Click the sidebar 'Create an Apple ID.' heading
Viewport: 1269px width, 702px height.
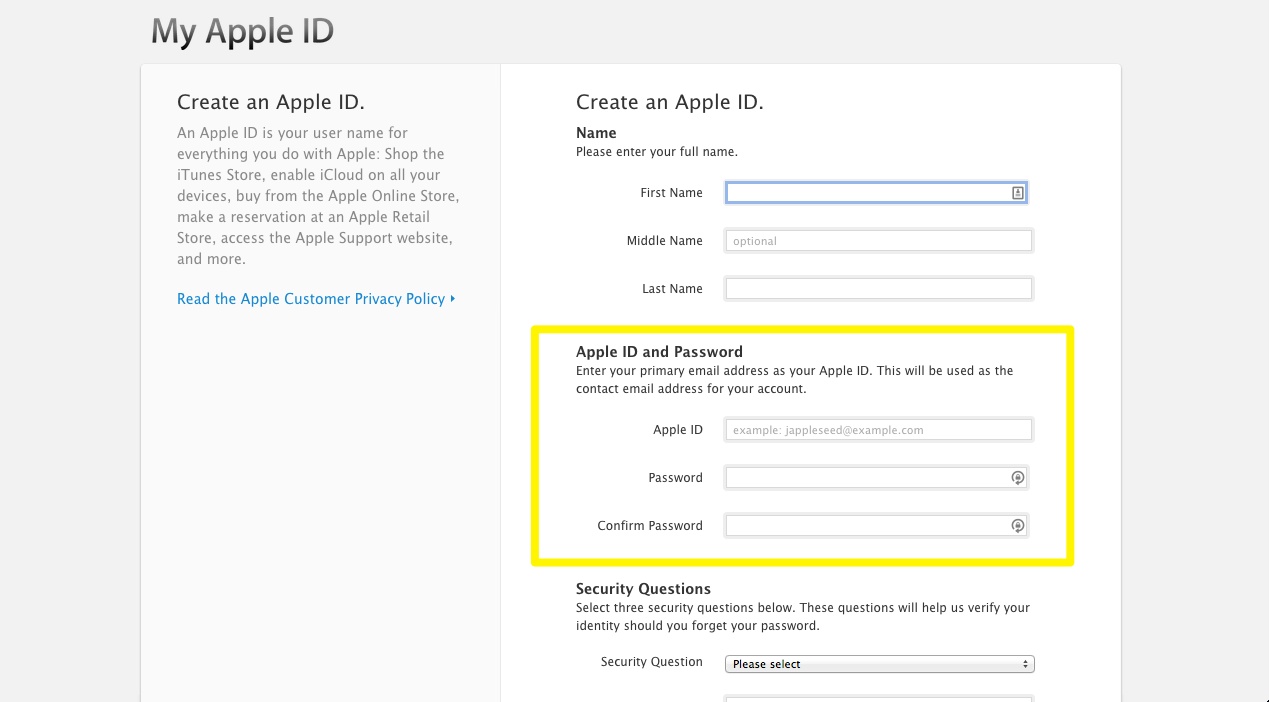(271, 102)
